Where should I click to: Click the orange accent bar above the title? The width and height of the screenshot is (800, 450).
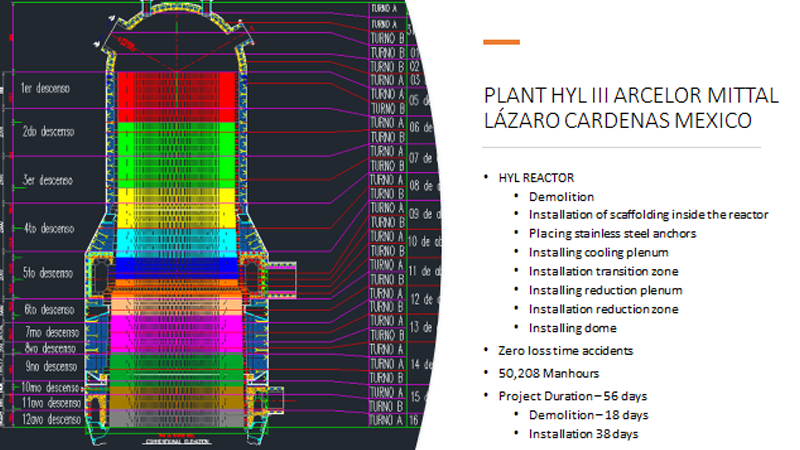click(x=501, y=42)
